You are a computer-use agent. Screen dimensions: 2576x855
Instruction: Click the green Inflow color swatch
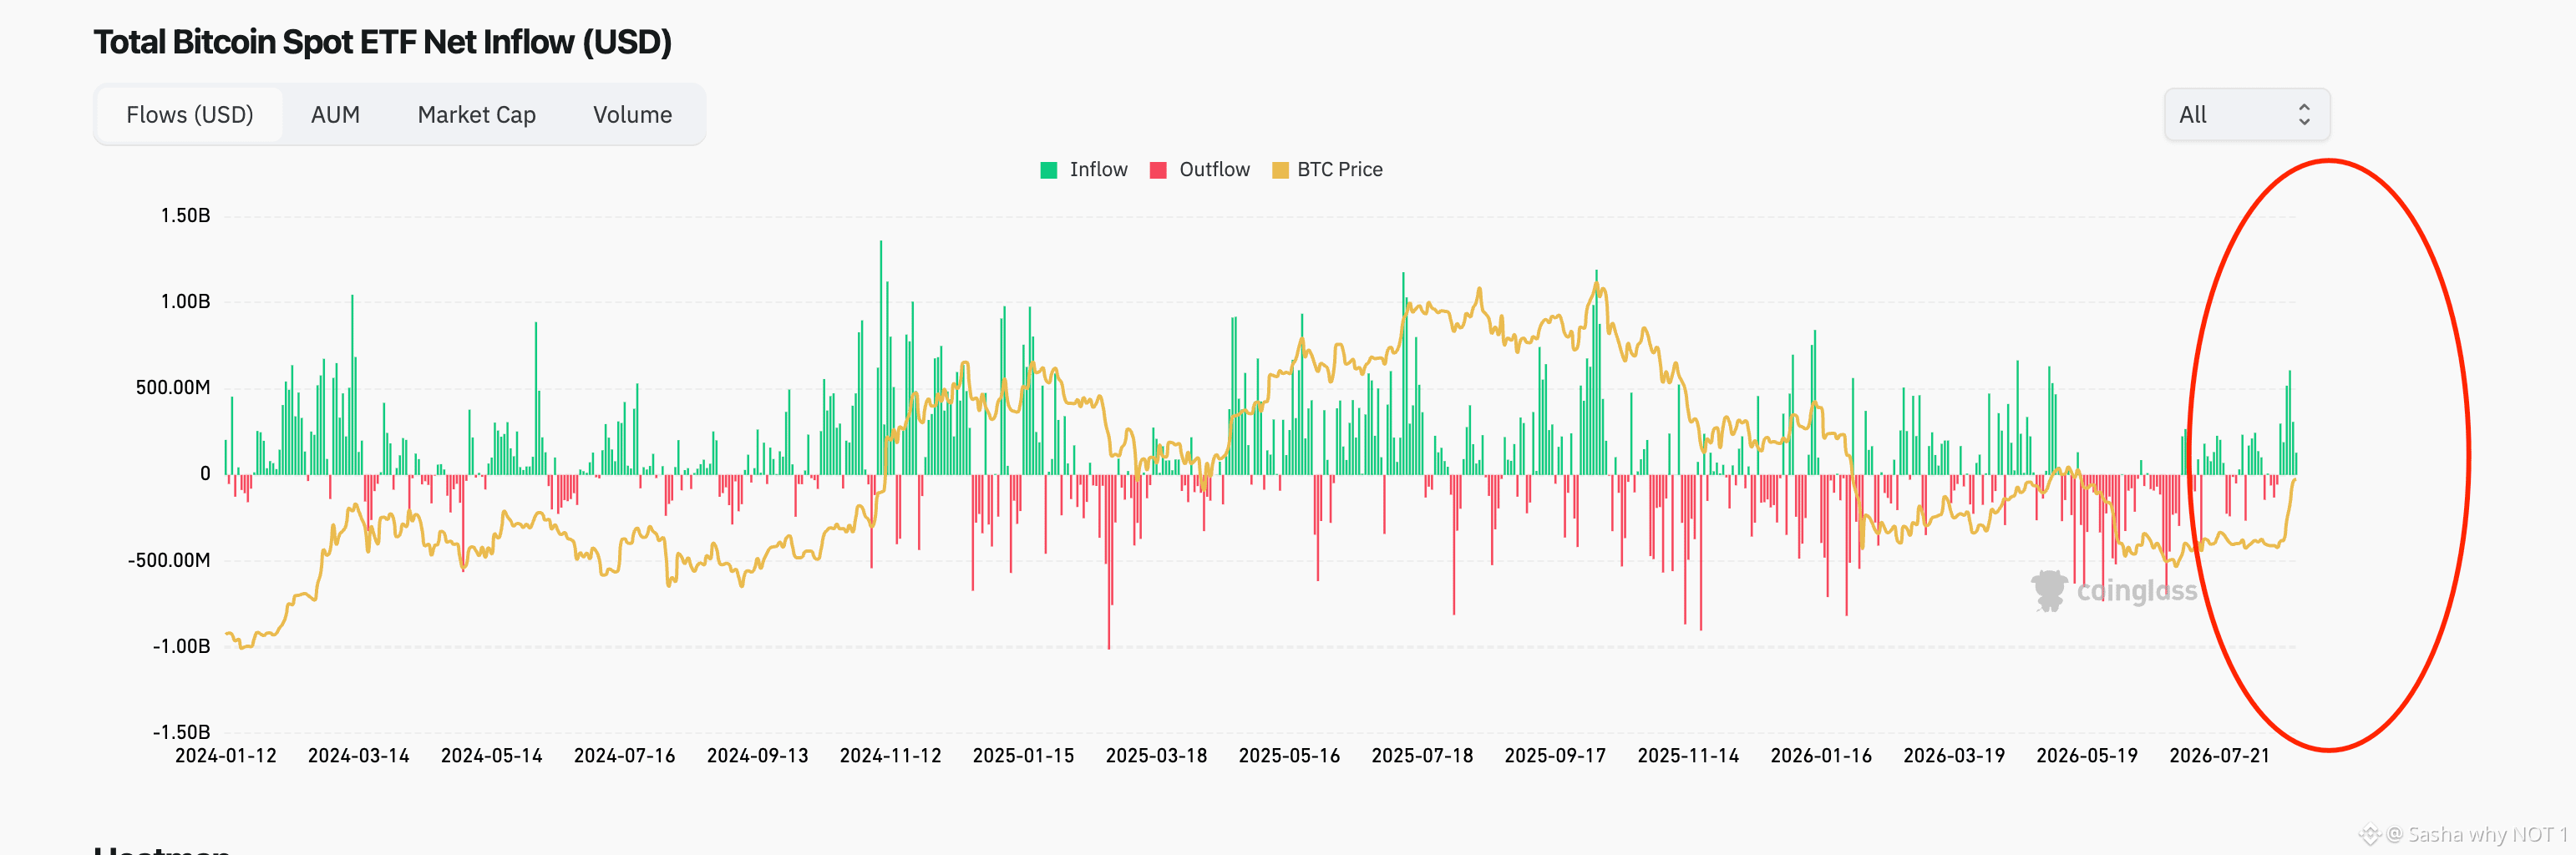[1049, 170]
